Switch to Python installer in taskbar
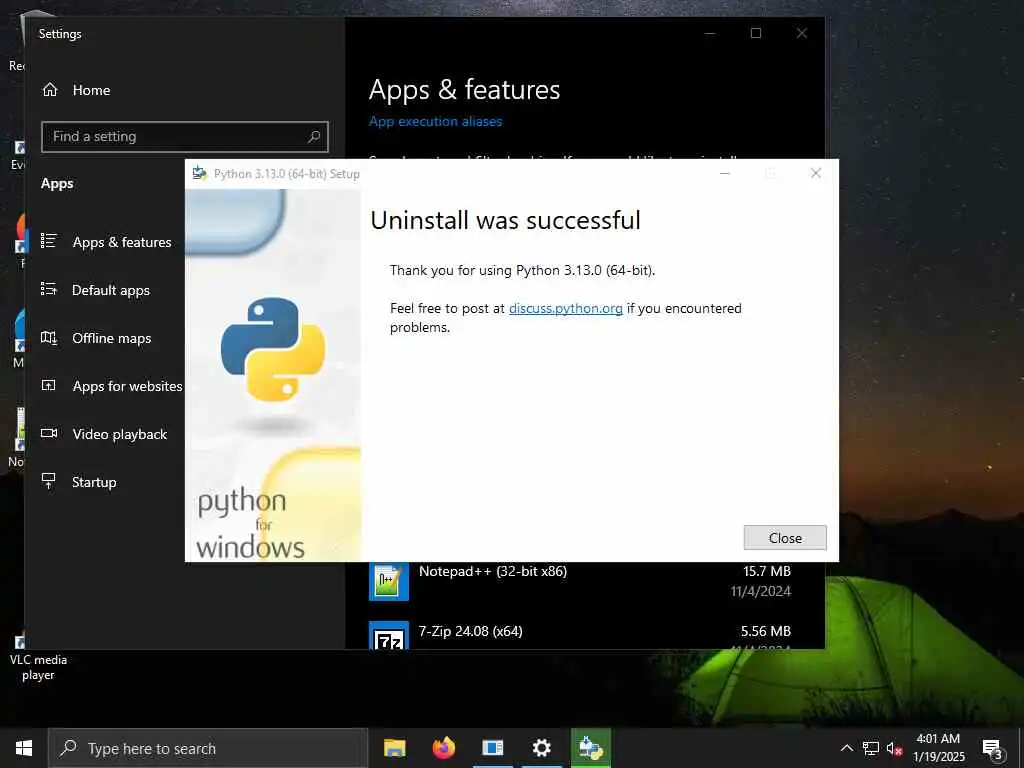Screen dimensions: 1024x768 coord(591,748)
